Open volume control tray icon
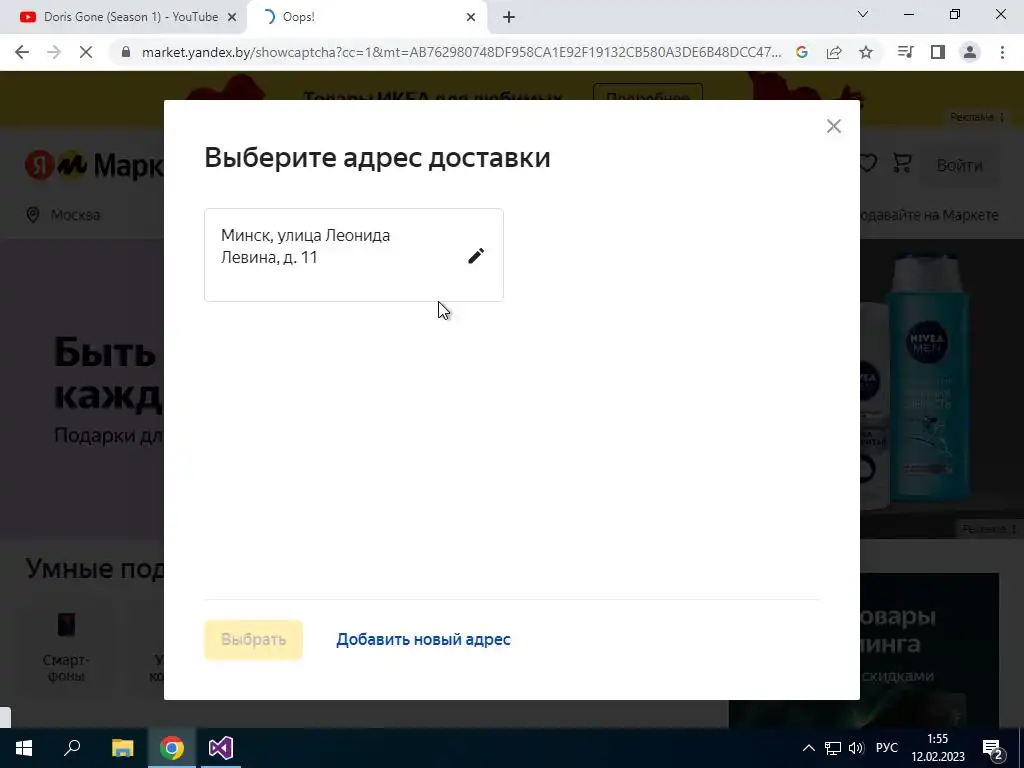Screen dimensions: 1024x768 tap(856, 748)
